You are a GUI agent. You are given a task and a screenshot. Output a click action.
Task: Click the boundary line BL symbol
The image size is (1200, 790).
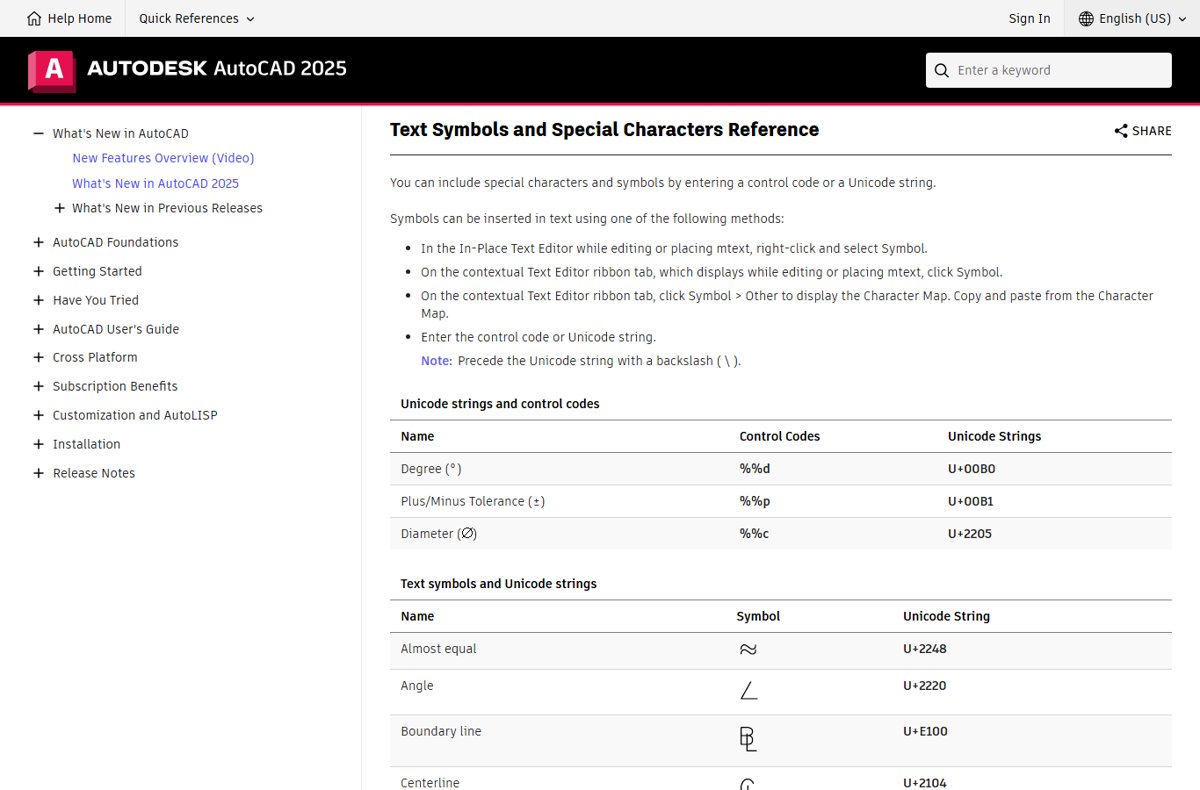pos(748,739)
